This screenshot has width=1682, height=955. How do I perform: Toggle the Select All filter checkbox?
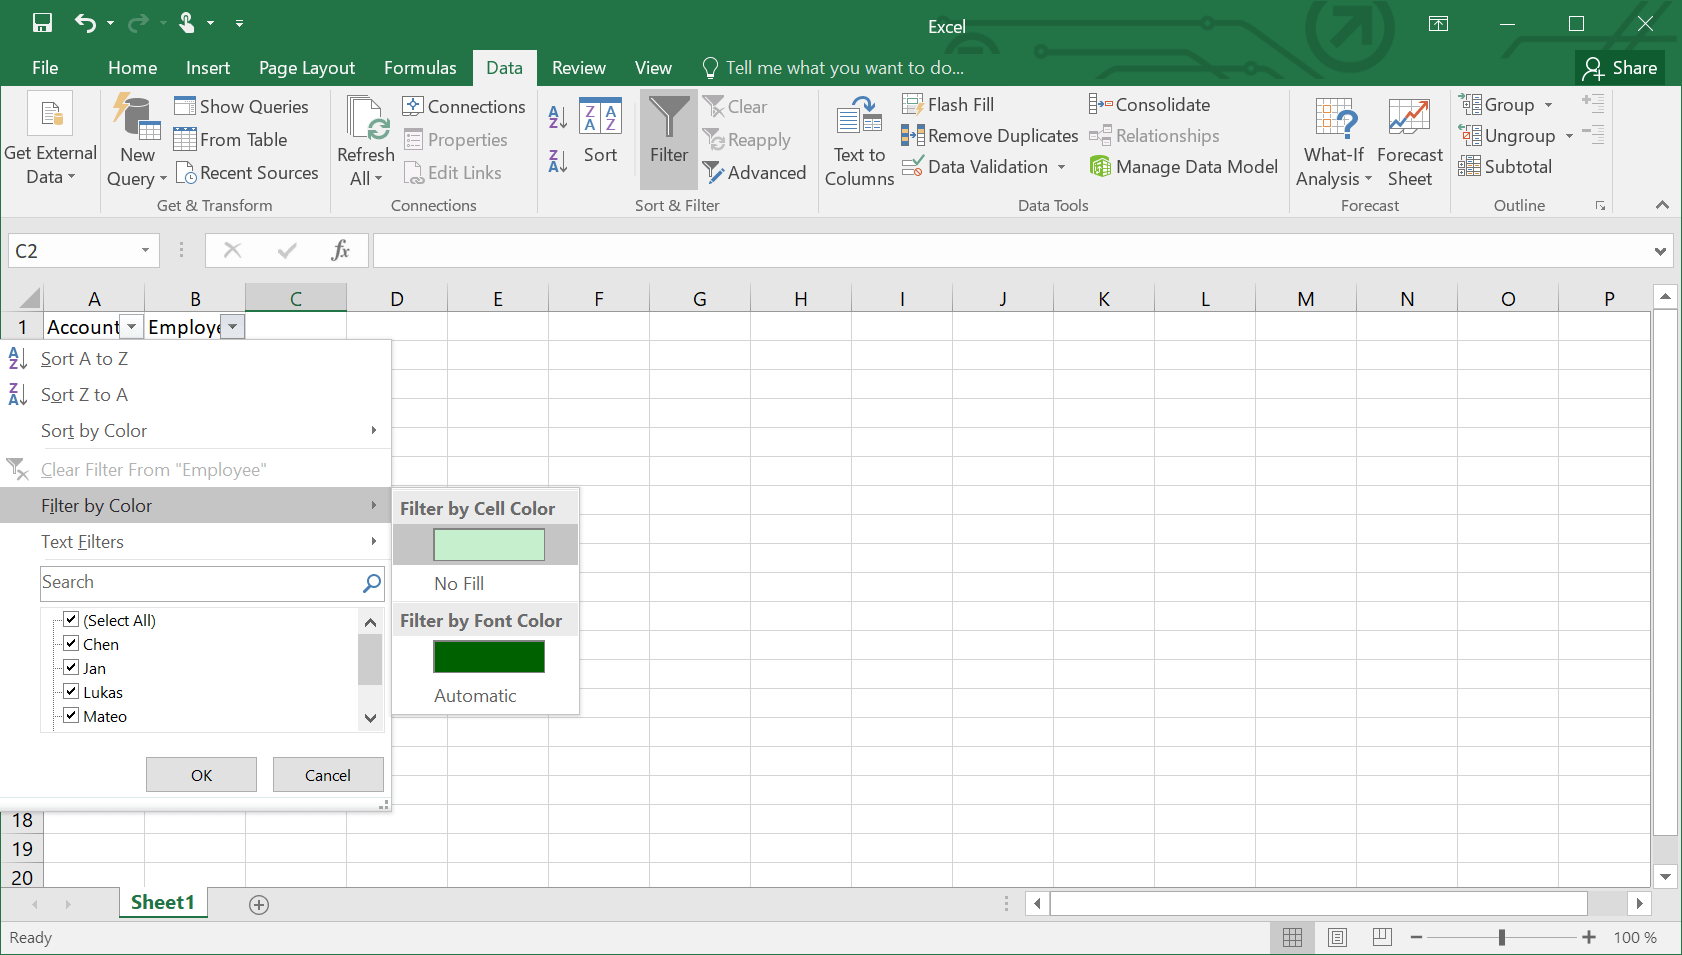(x=71, y=618)
